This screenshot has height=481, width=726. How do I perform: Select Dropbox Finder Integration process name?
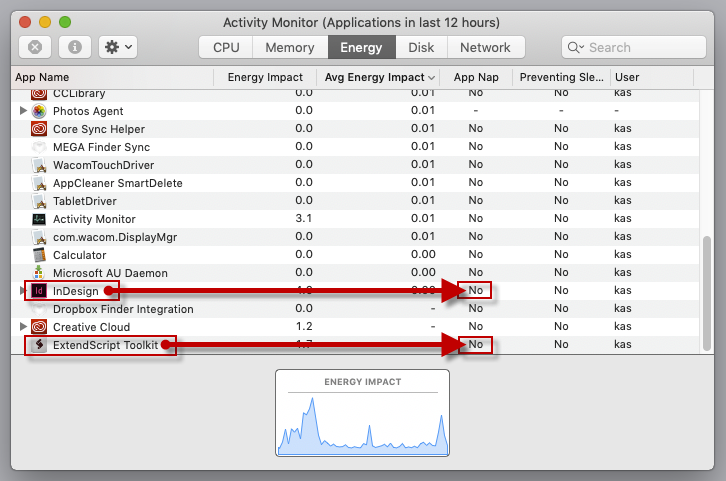click(x=123, y=309)
